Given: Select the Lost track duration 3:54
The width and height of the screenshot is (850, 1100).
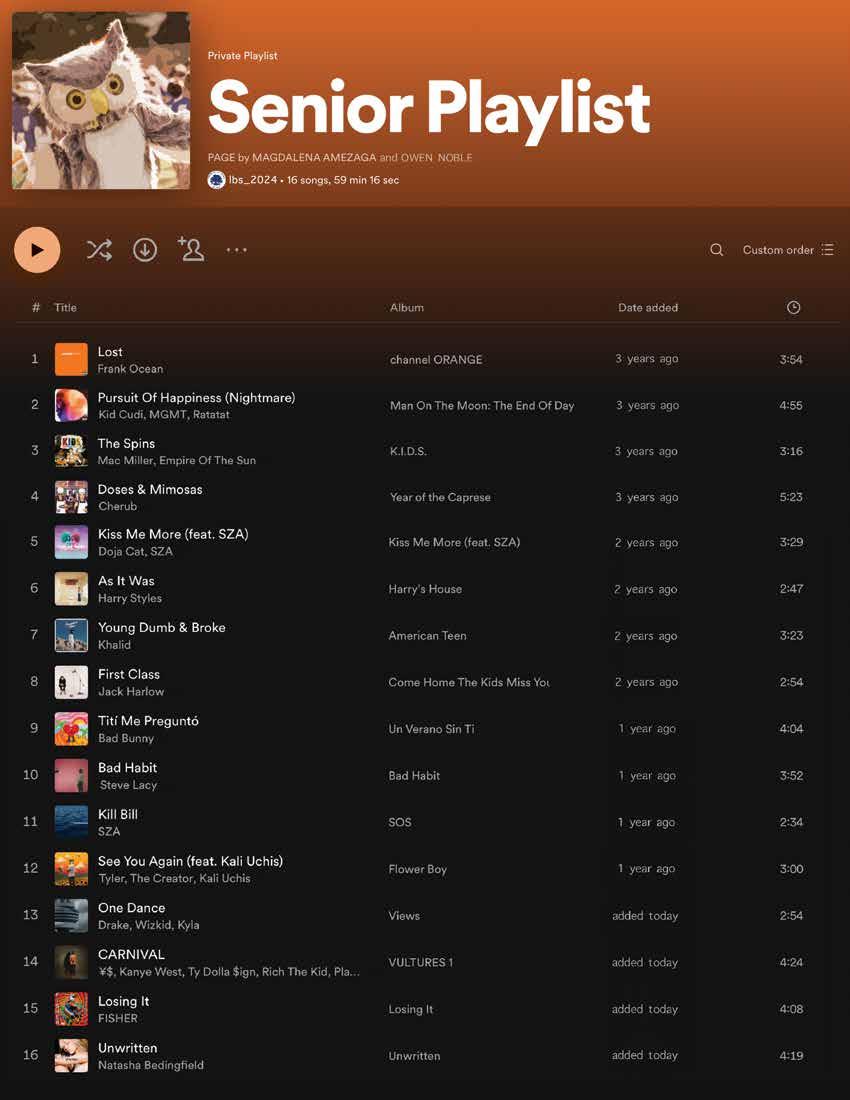Looking at the screenshot, I should tap(791, 359).
